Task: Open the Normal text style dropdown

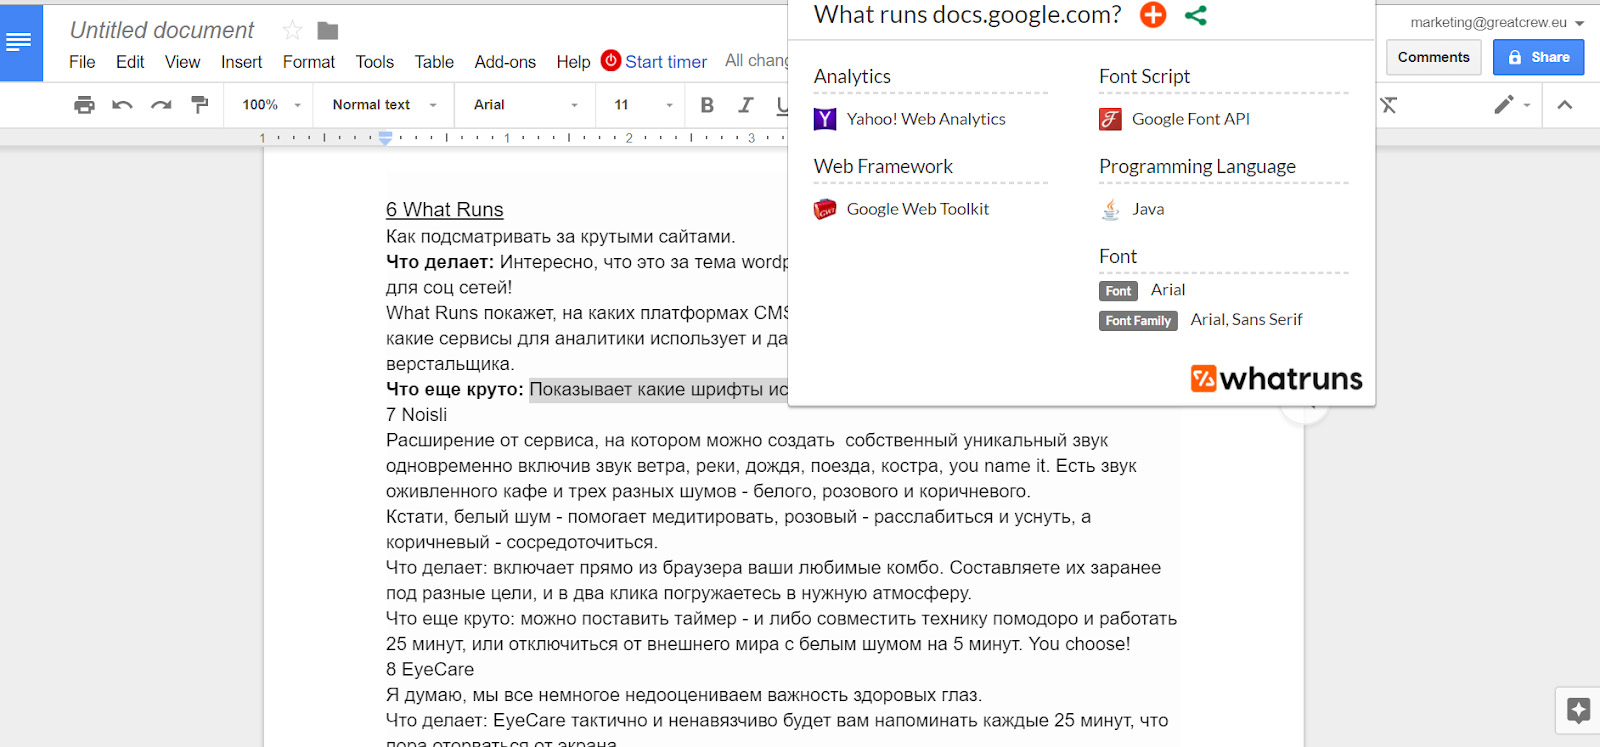Action: [385, 105]
